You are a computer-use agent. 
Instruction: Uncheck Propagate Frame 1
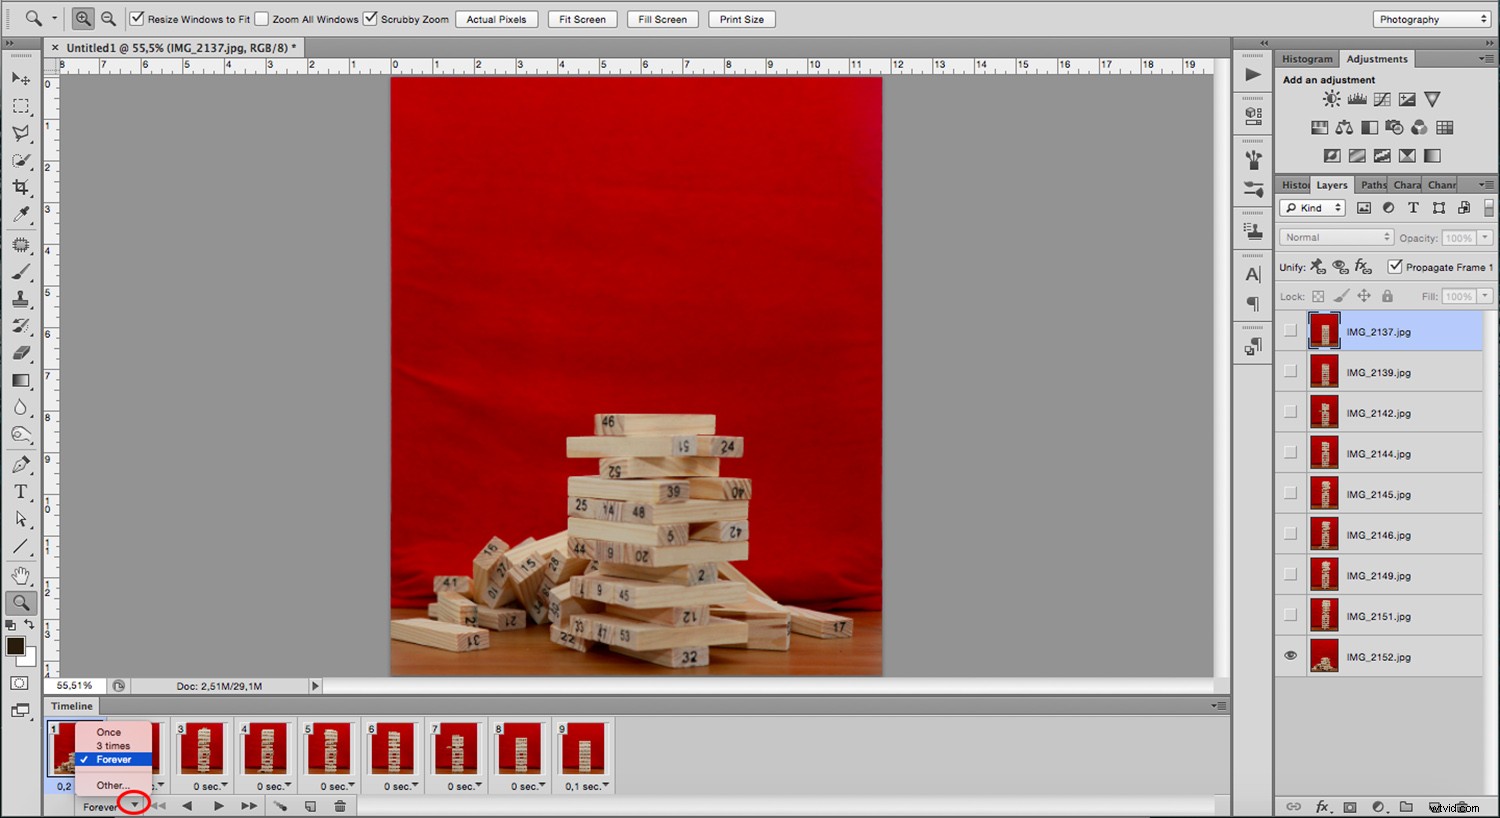1397,266
